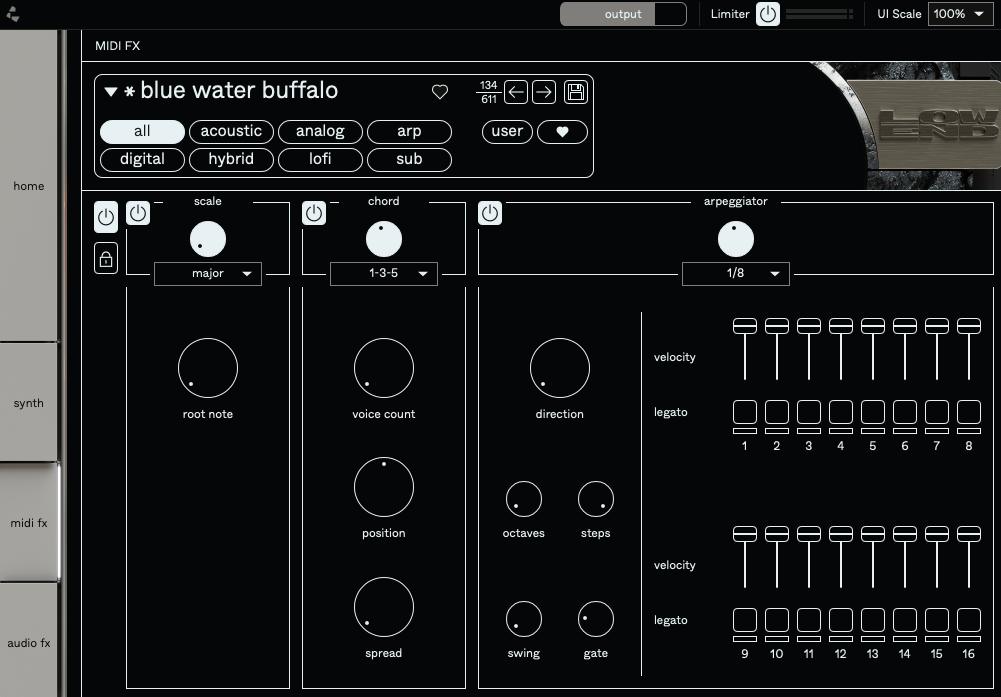Click the Low End logo in the top-left
1001x697 pixels.
pyautogui.click(x=14, y=14)
